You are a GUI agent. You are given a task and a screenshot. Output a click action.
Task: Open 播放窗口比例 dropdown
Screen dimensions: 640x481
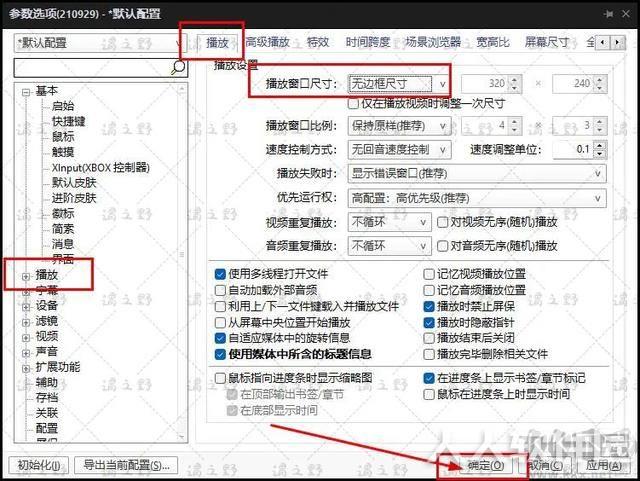point(399,126)
